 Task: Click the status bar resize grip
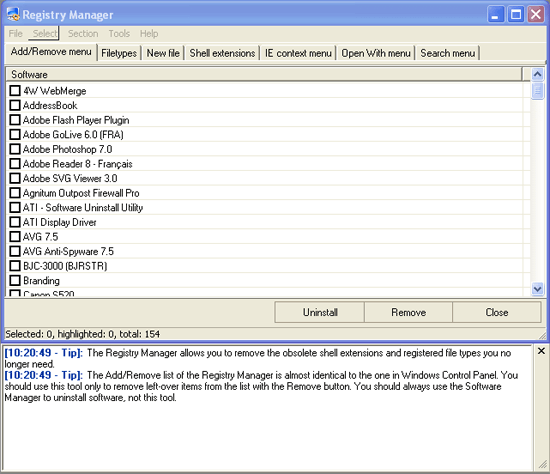pyautogui.click(x=542, y=335)
